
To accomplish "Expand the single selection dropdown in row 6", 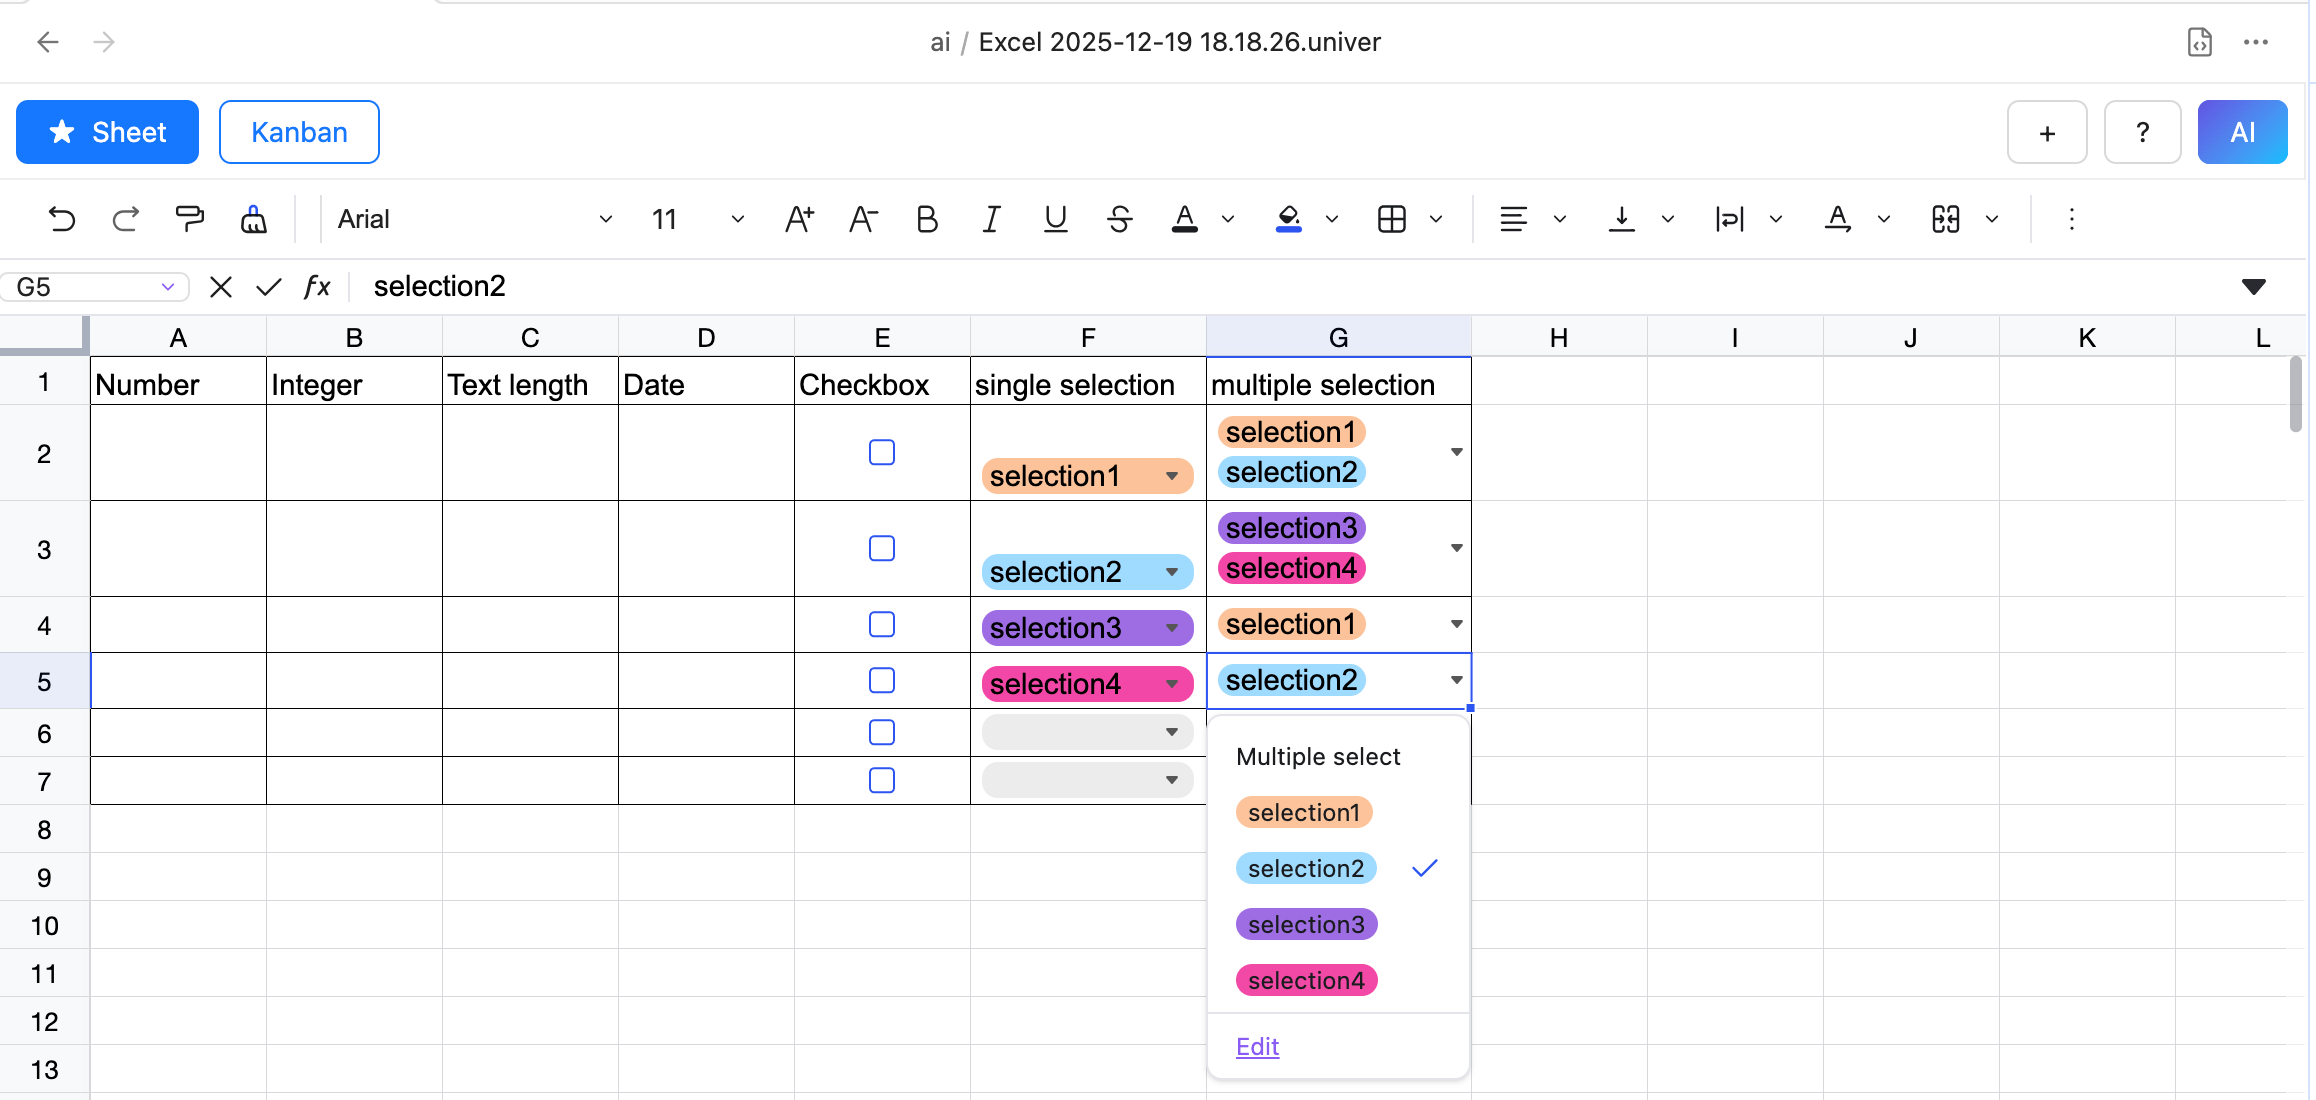I will point(1171,732).
